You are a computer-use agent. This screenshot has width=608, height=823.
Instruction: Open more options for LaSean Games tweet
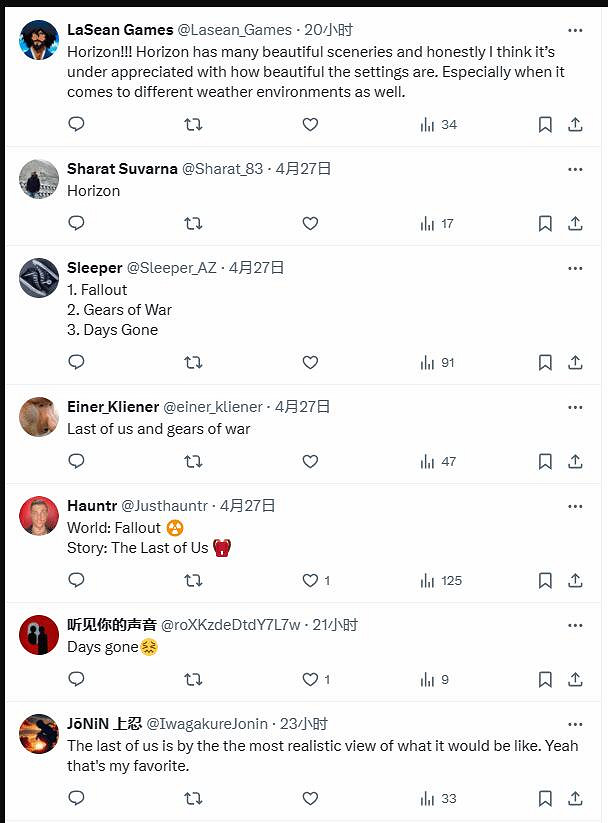pos(575,30)
